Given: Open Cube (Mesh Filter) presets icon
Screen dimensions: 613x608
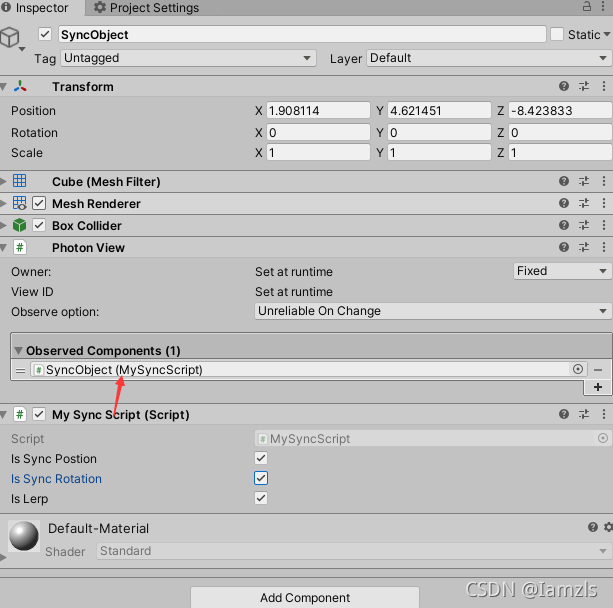Looking at the screenshot, I should pyautogui.click(x=584, y=181).
